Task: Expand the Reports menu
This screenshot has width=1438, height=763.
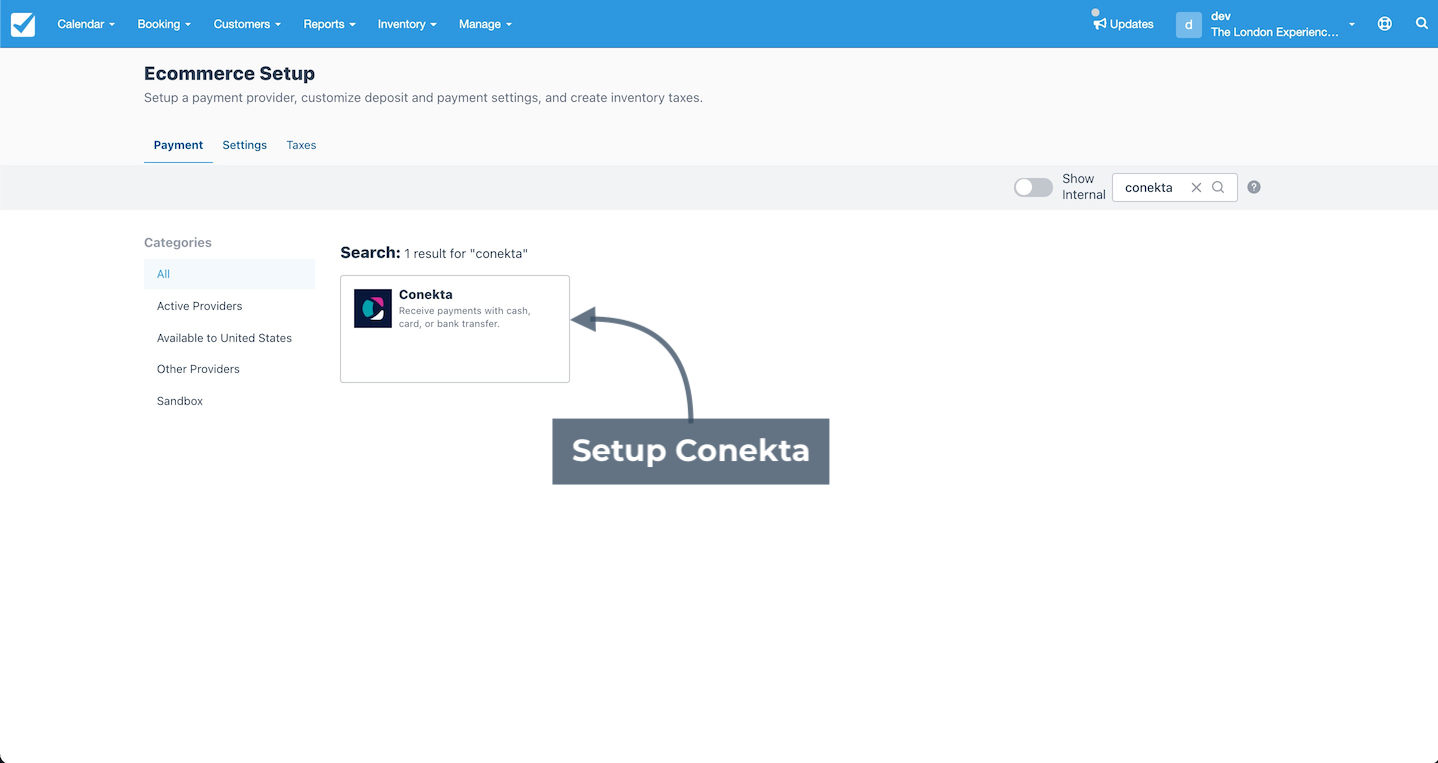Action: click(330, 24)
